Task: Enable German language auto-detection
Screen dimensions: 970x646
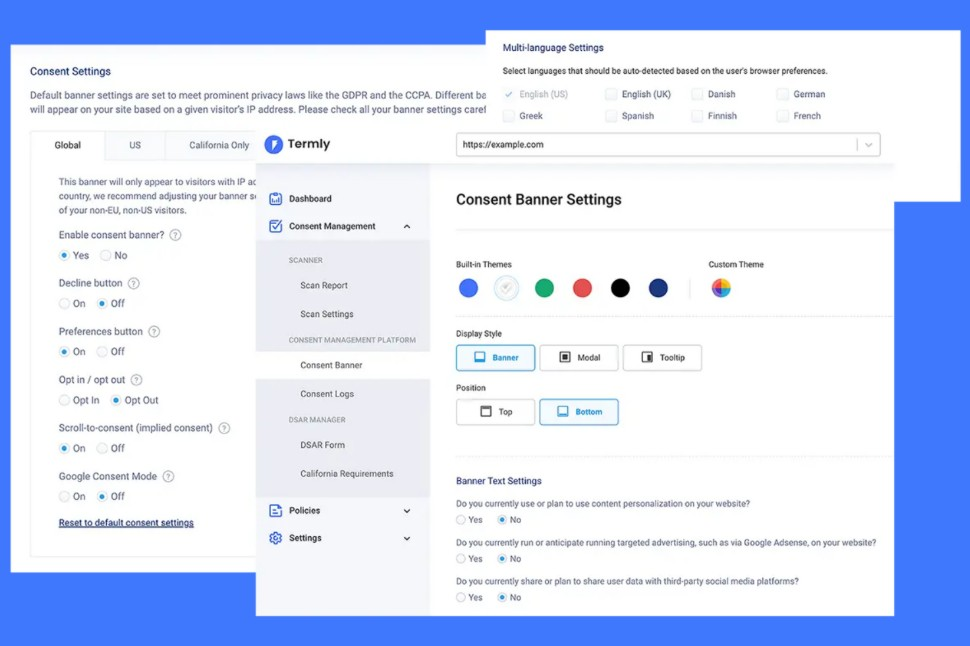Action: point(784,93)
